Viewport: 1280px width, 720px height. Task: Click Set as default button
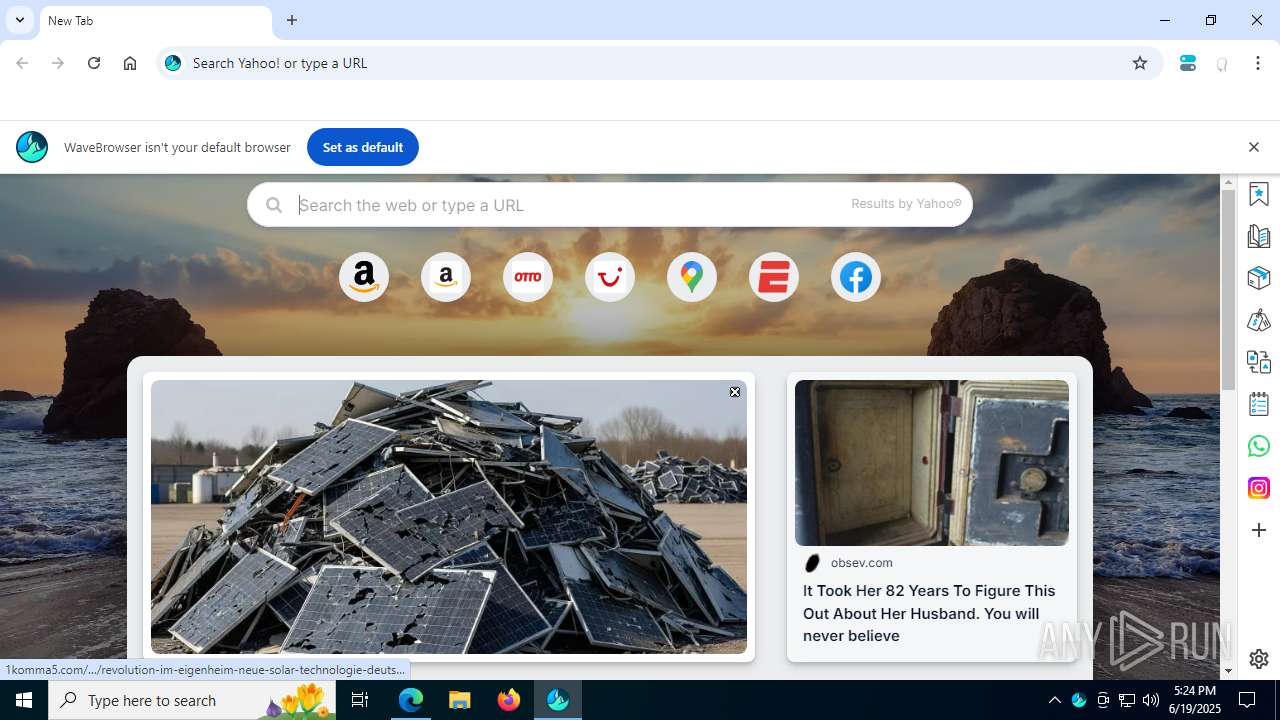pos(363,147)
